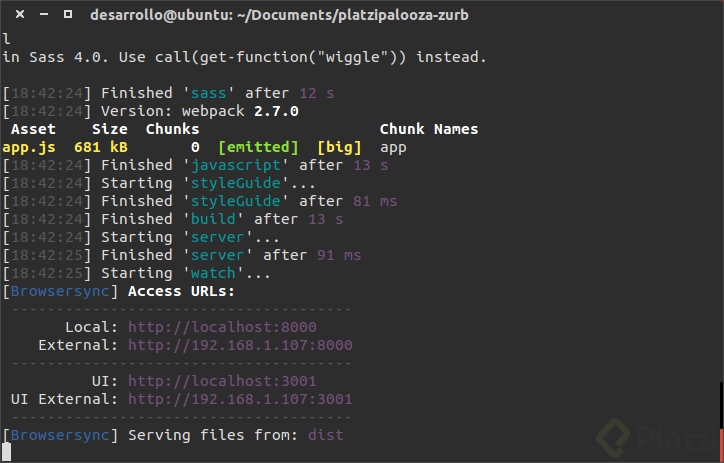This screenshot has height=463, width=724.
Task: Close the terminal window
Action: tap(17, 15)
